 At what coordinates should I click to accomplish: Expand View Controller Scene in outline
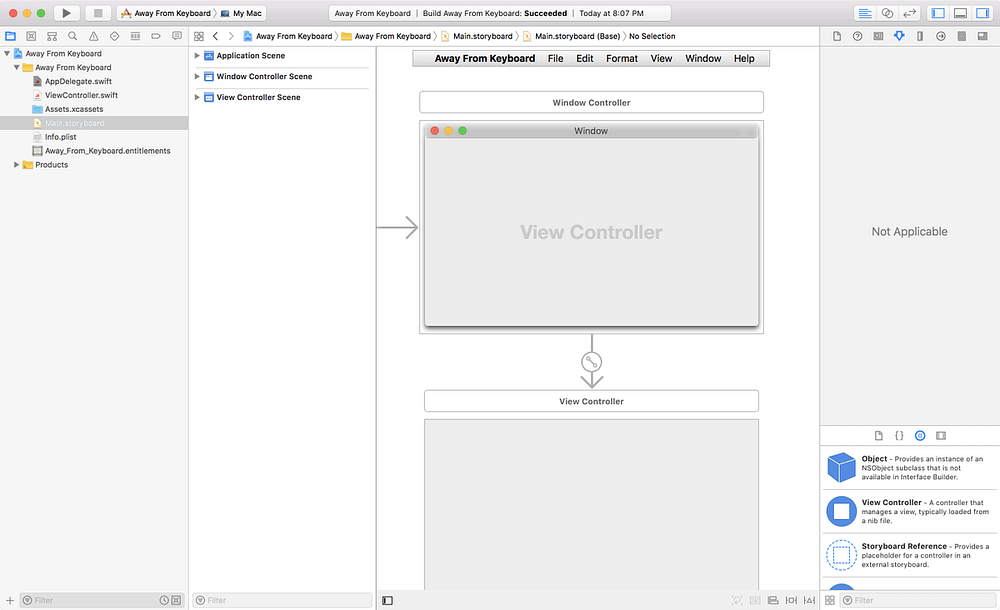coord(197,97)
